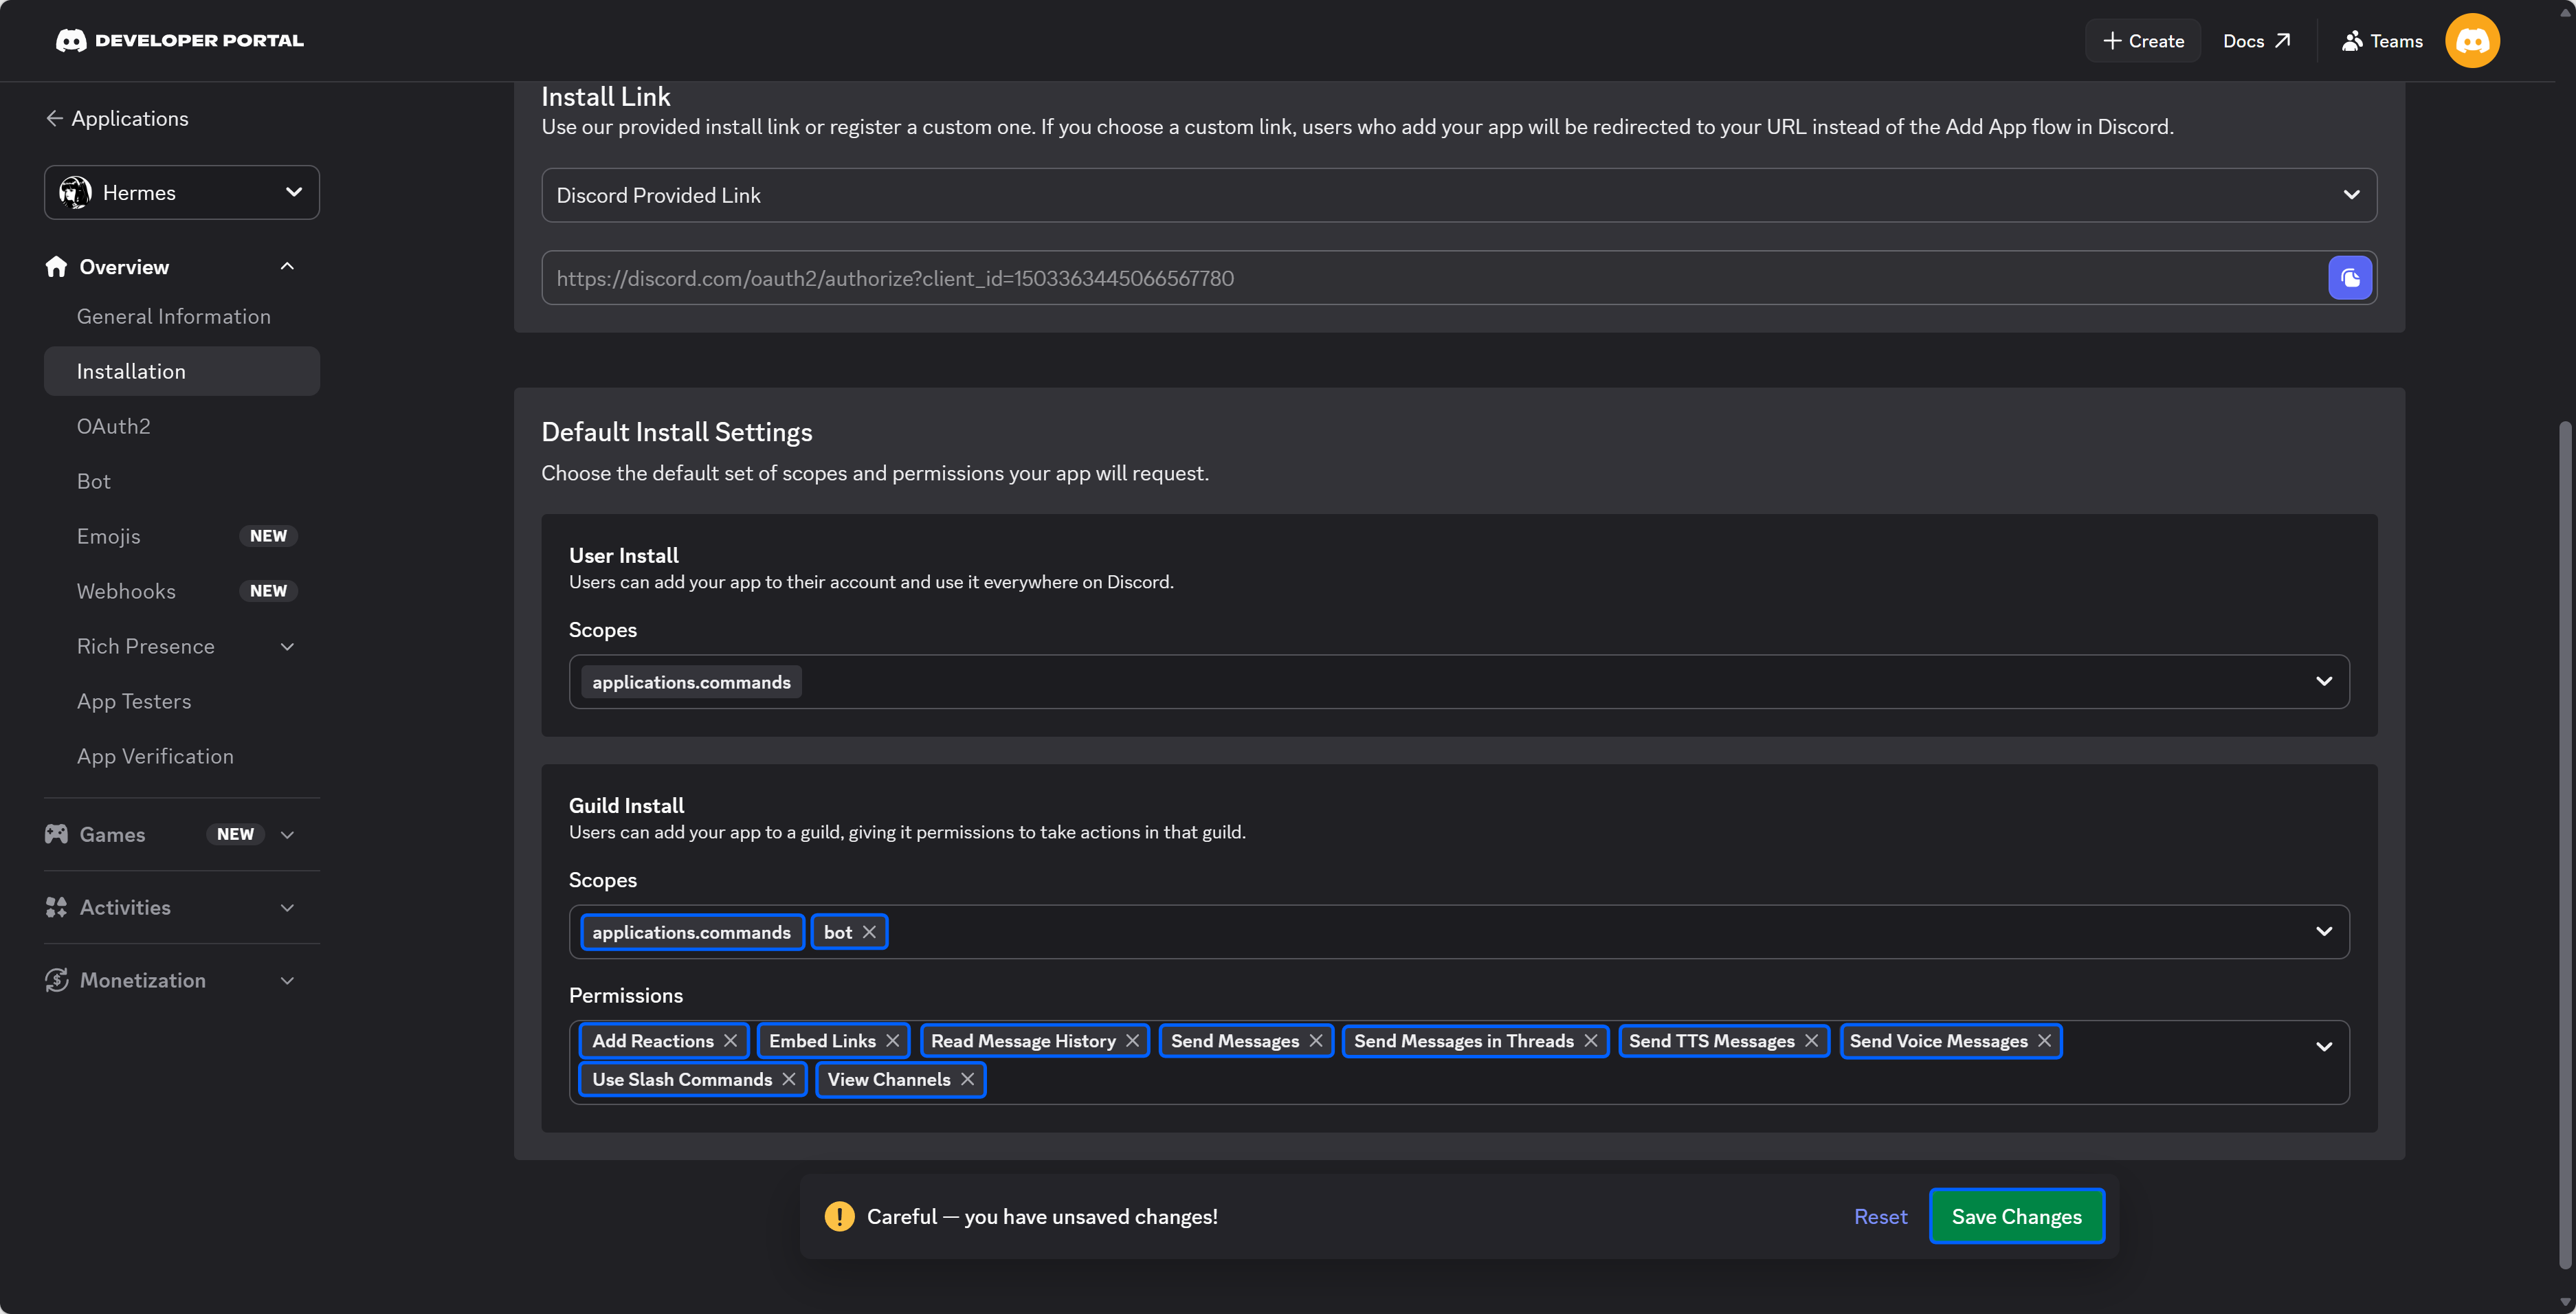The height and width of the screenshot is (1314, 2576).
Task: Click the Games controller icon
Action: pyautogui.click(x=56, y=834)
